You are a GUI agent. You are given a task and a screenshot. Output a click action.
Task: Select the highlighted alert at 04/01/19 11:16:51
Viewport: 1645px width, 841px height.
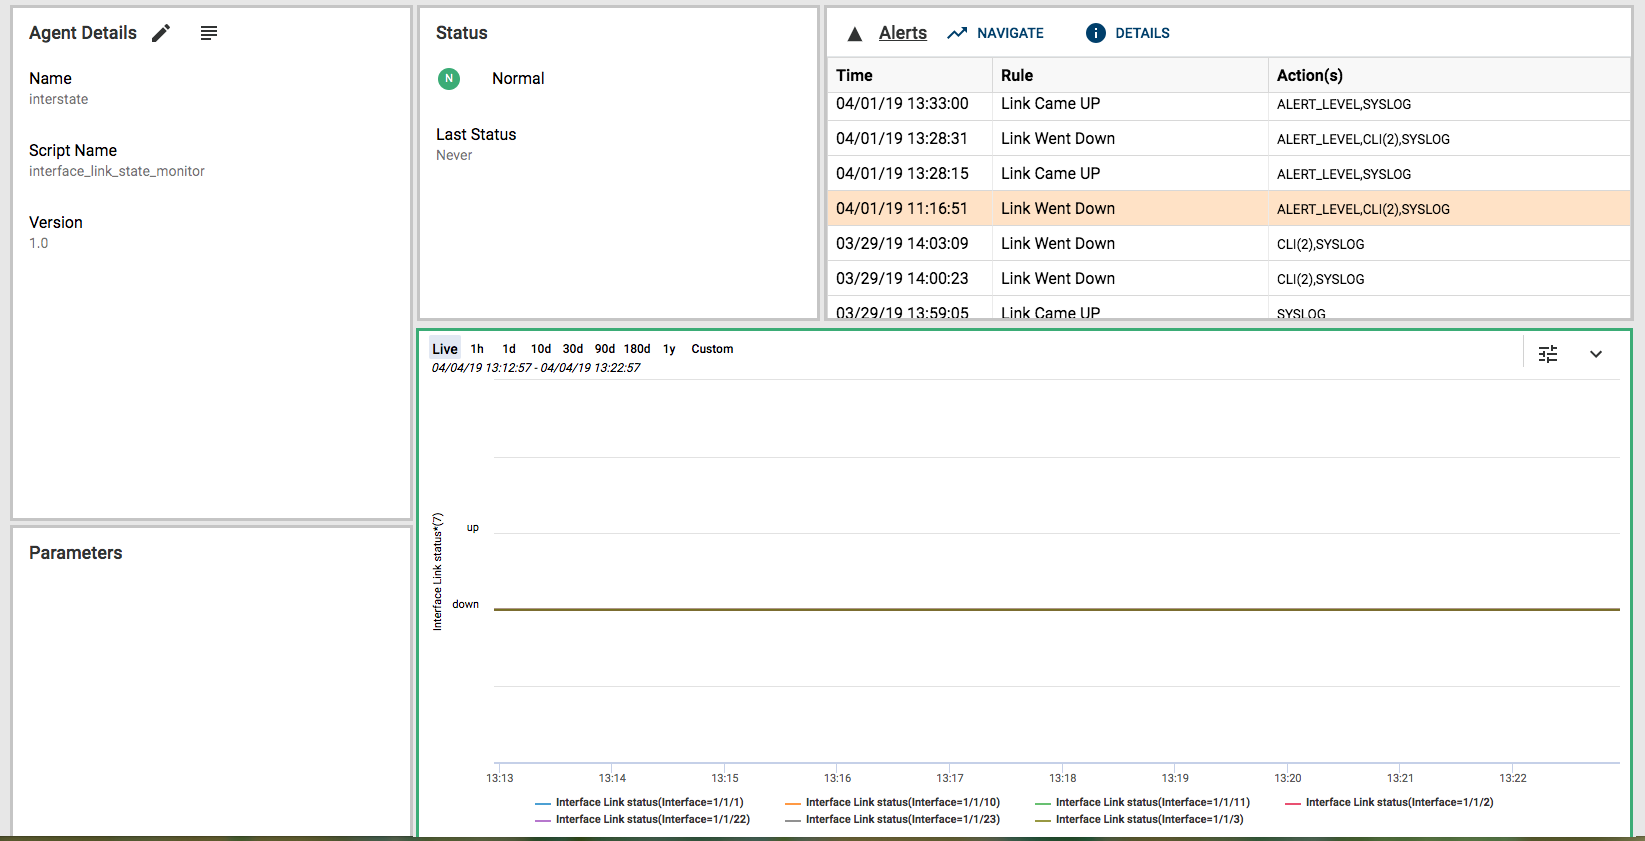[x=1229, y=208]
